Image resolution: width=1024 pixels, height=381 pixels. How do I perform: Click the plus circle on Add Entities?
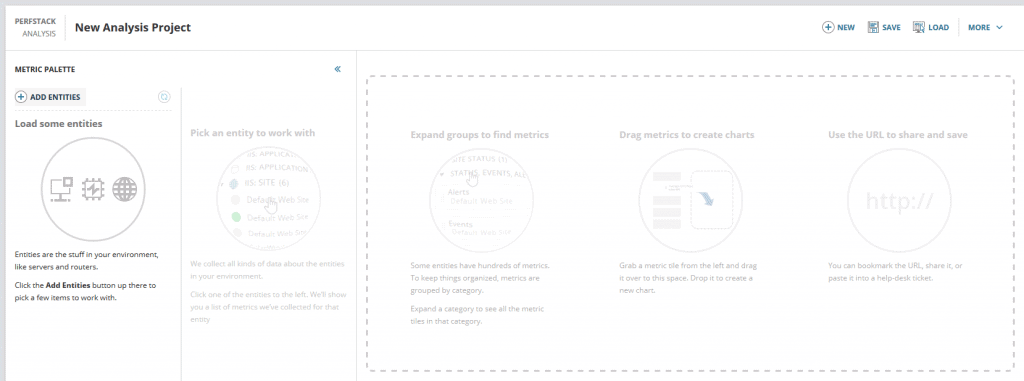click(x=21, y=97)
